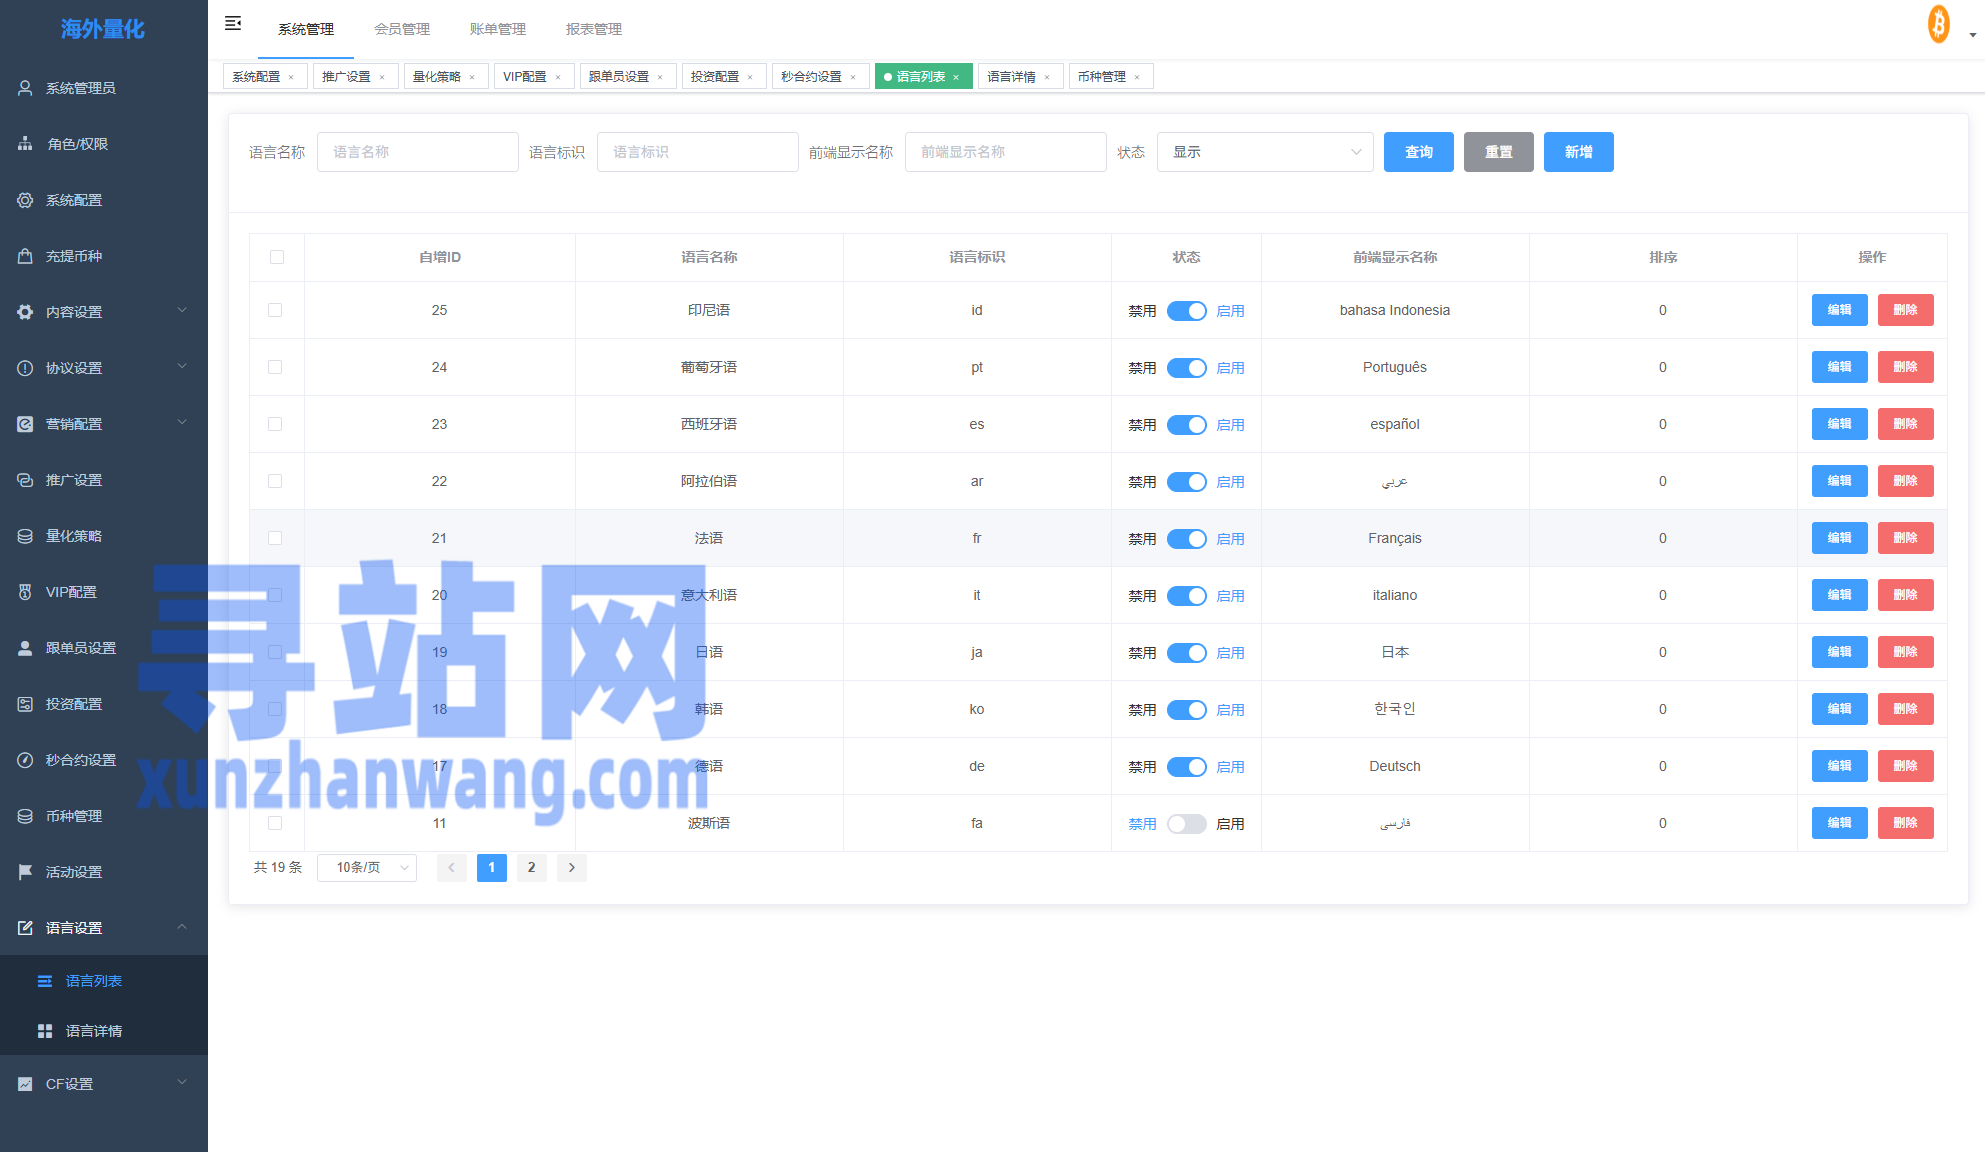This screenshot has width=1985, height=1152.
Task: Switch to the 币种管理 tab
Action: pyautogui.click(x=1101, y=77)
